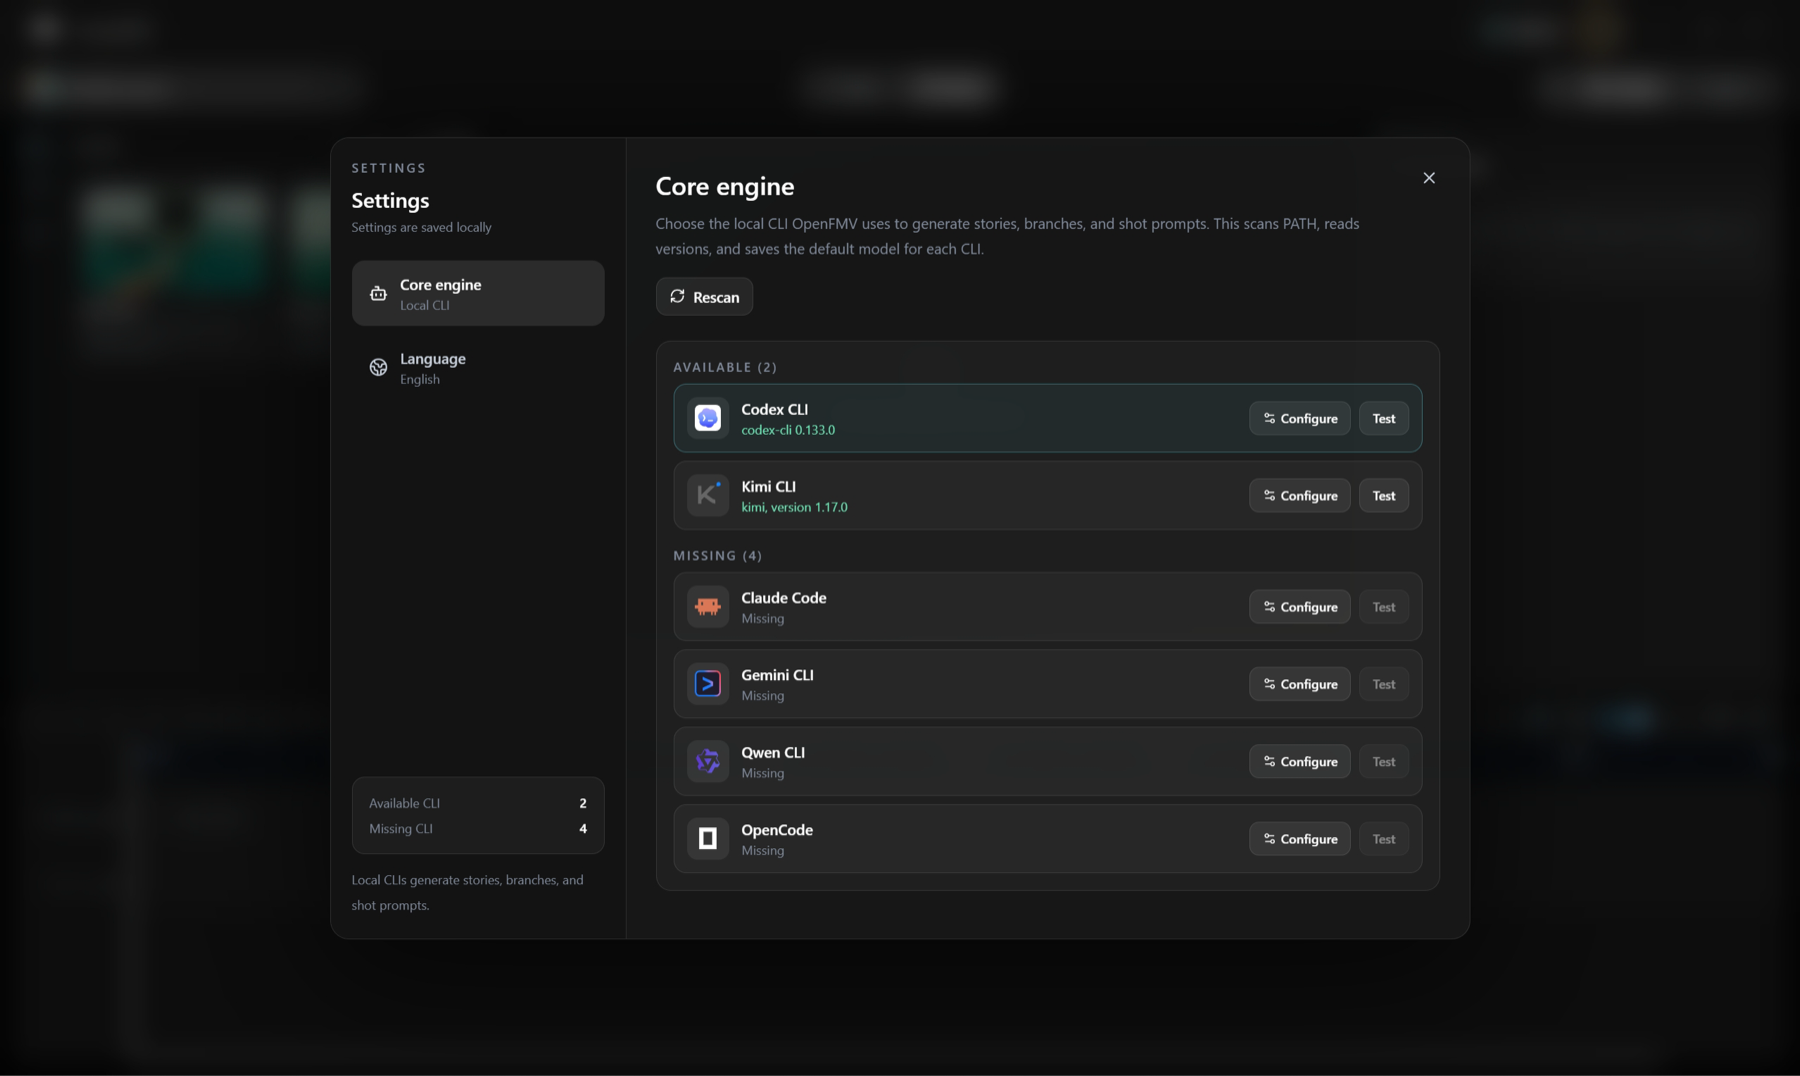Click Test for Gemini CLI
The image size is (1800, 1076).
pos(1383,684)
